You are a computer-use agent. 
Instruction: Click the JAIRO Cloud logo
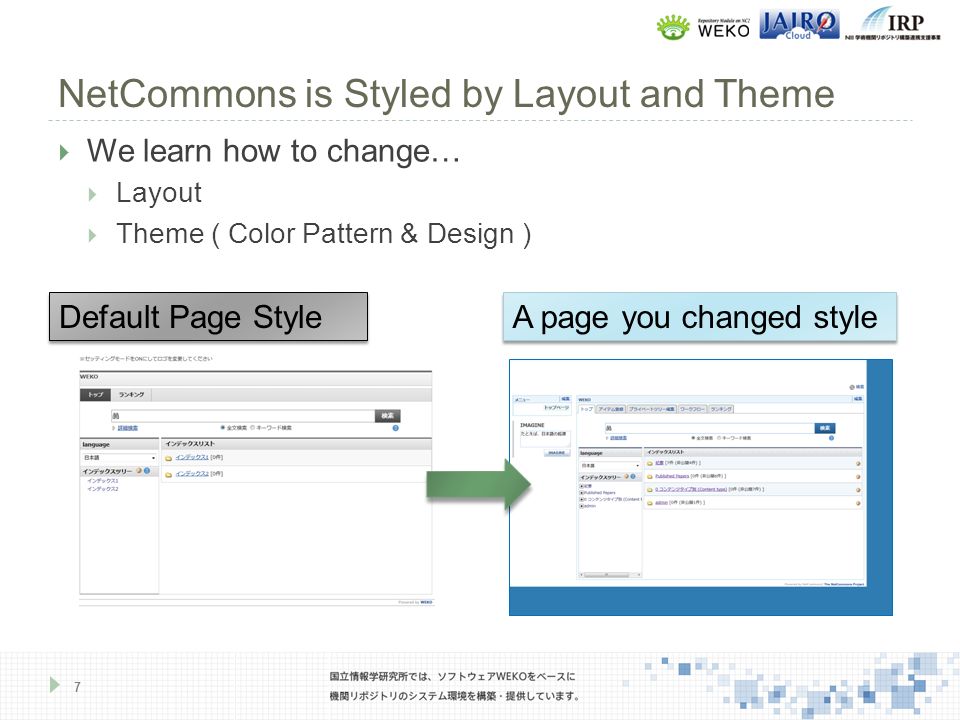[x=799, y=25]
